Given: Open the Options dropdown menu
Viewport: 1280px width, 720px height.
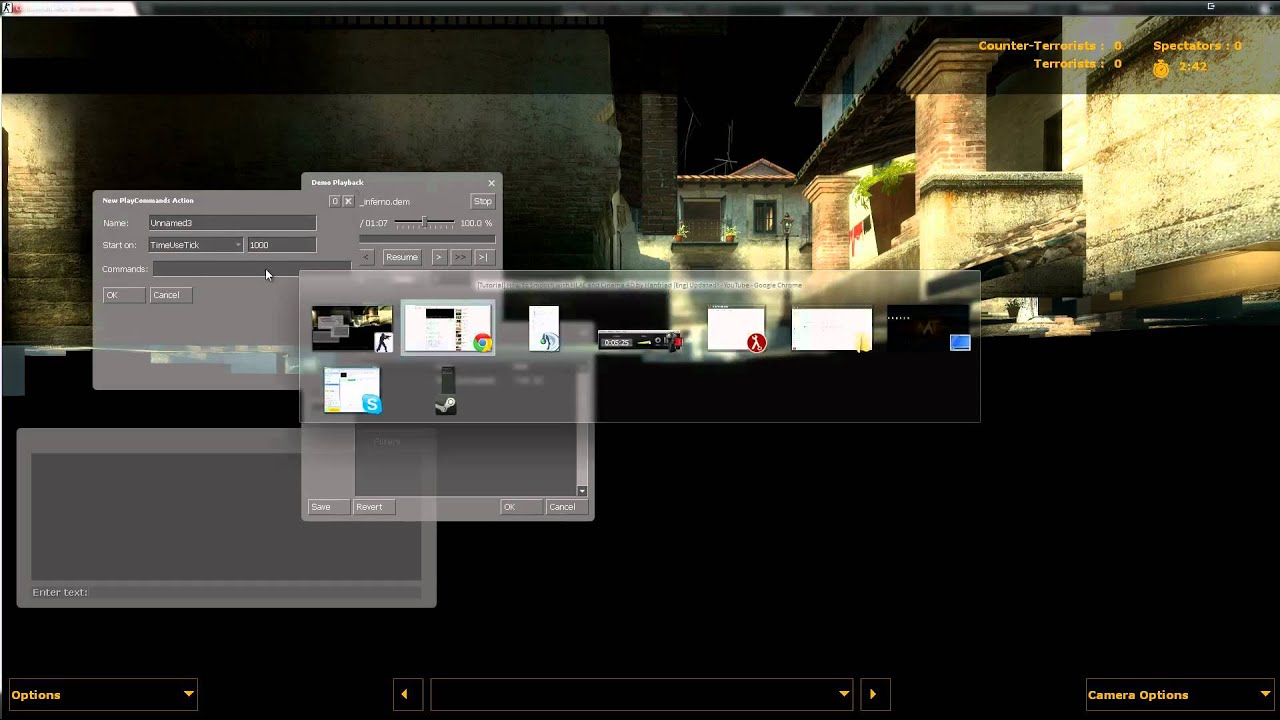Looking at the screenshot, I should coord(103,695).
